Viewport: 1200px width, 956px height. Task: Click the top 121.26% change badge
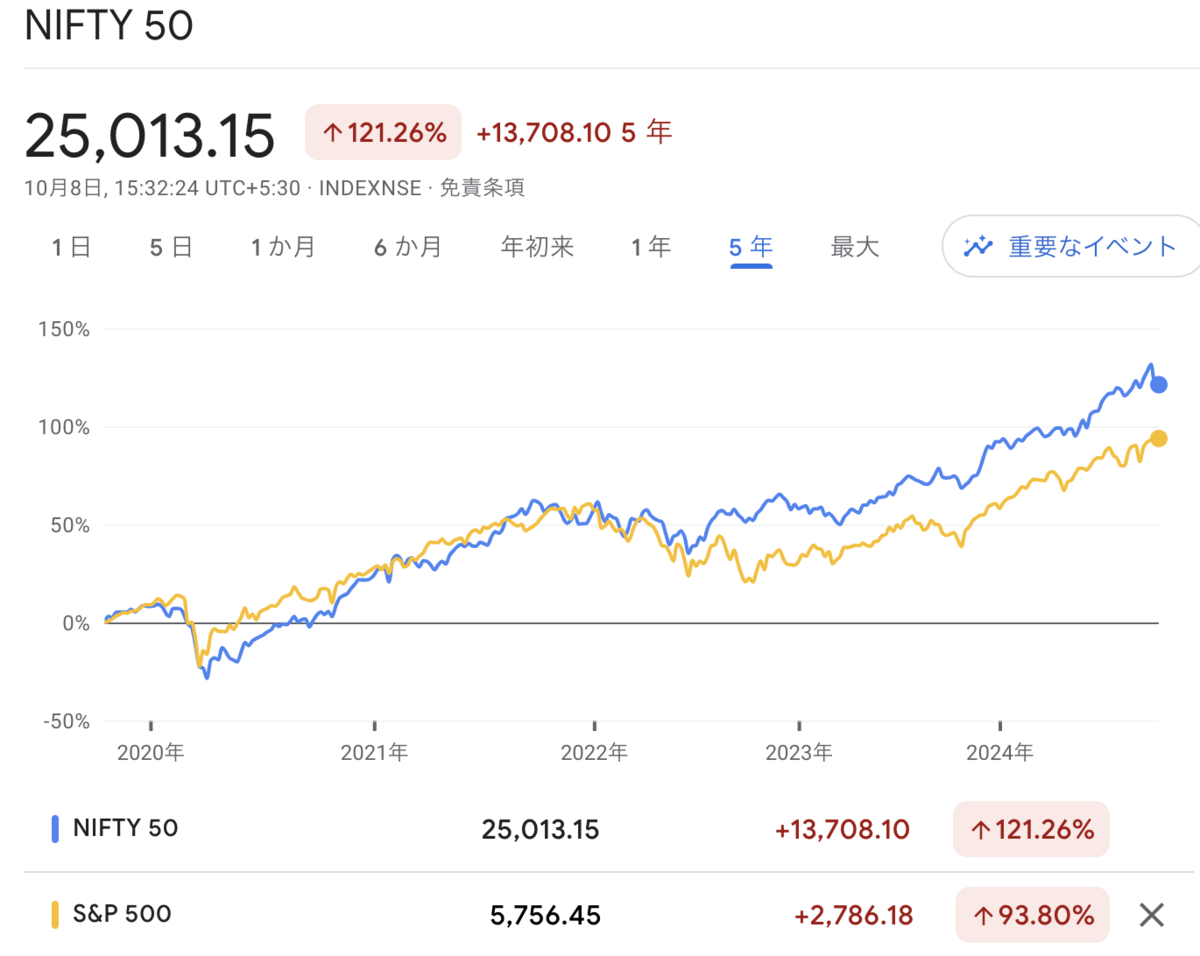coord(383,132)
